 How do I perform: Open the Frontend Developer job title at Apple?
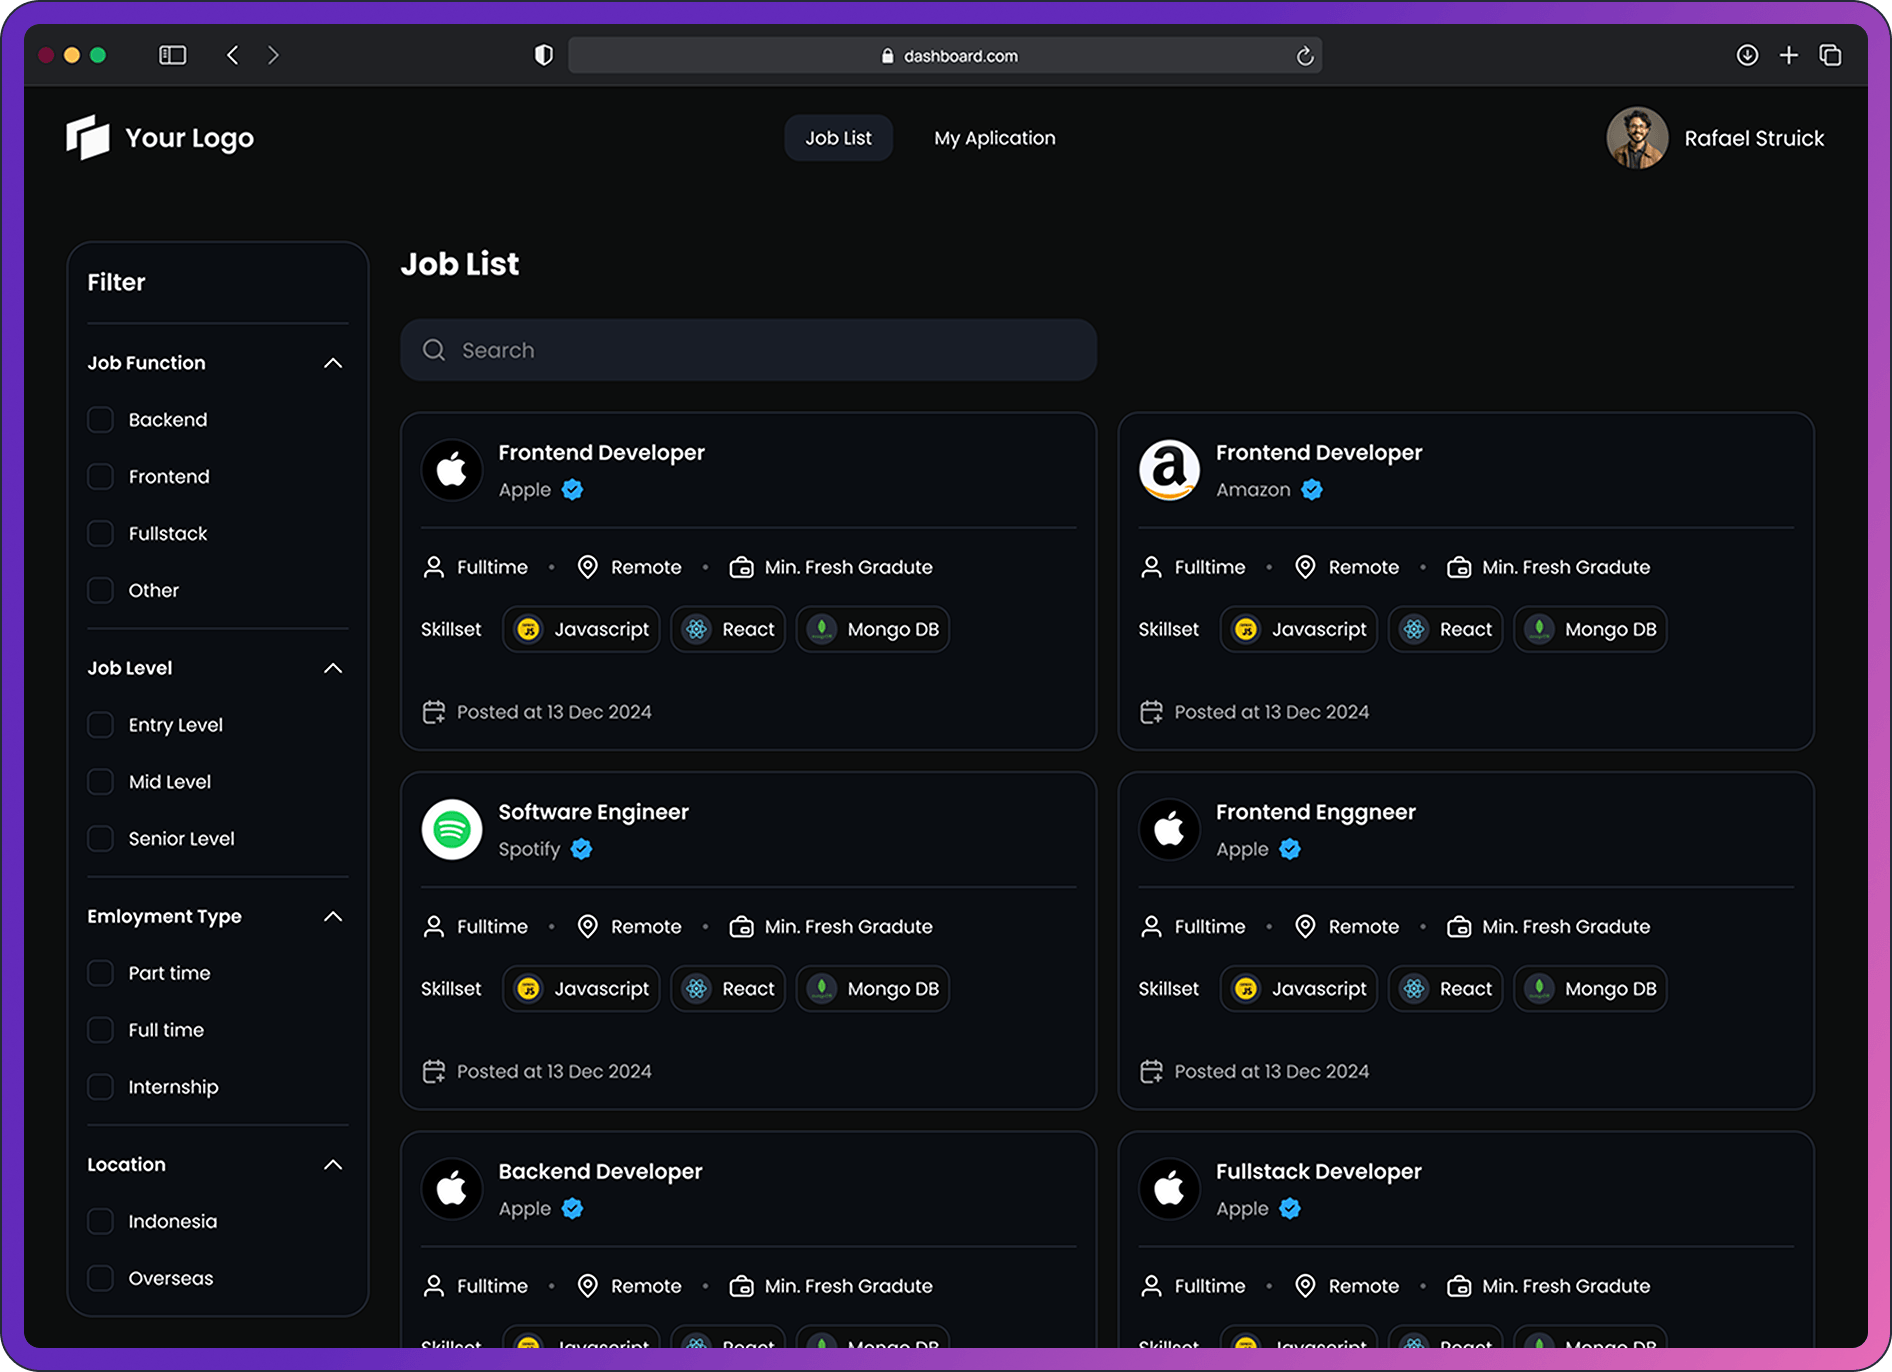pyautogui.click(x=601, y=452)
